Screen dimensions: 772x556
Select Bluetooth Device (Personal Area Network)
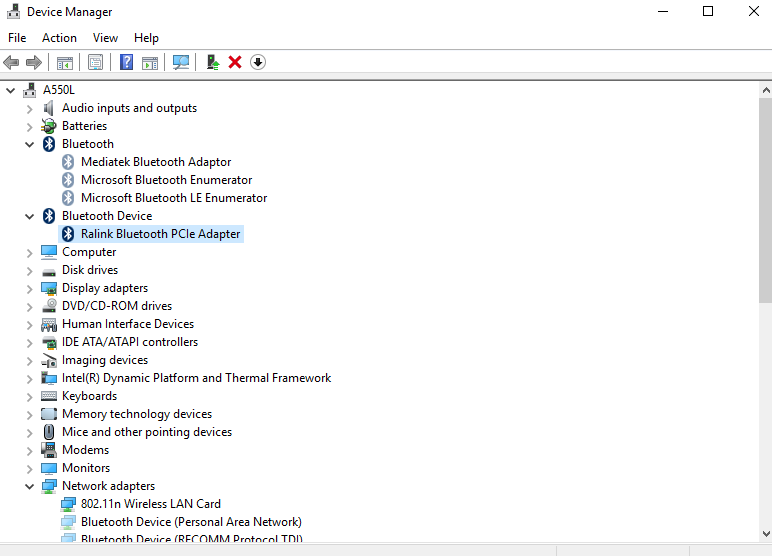pos(191,522)
